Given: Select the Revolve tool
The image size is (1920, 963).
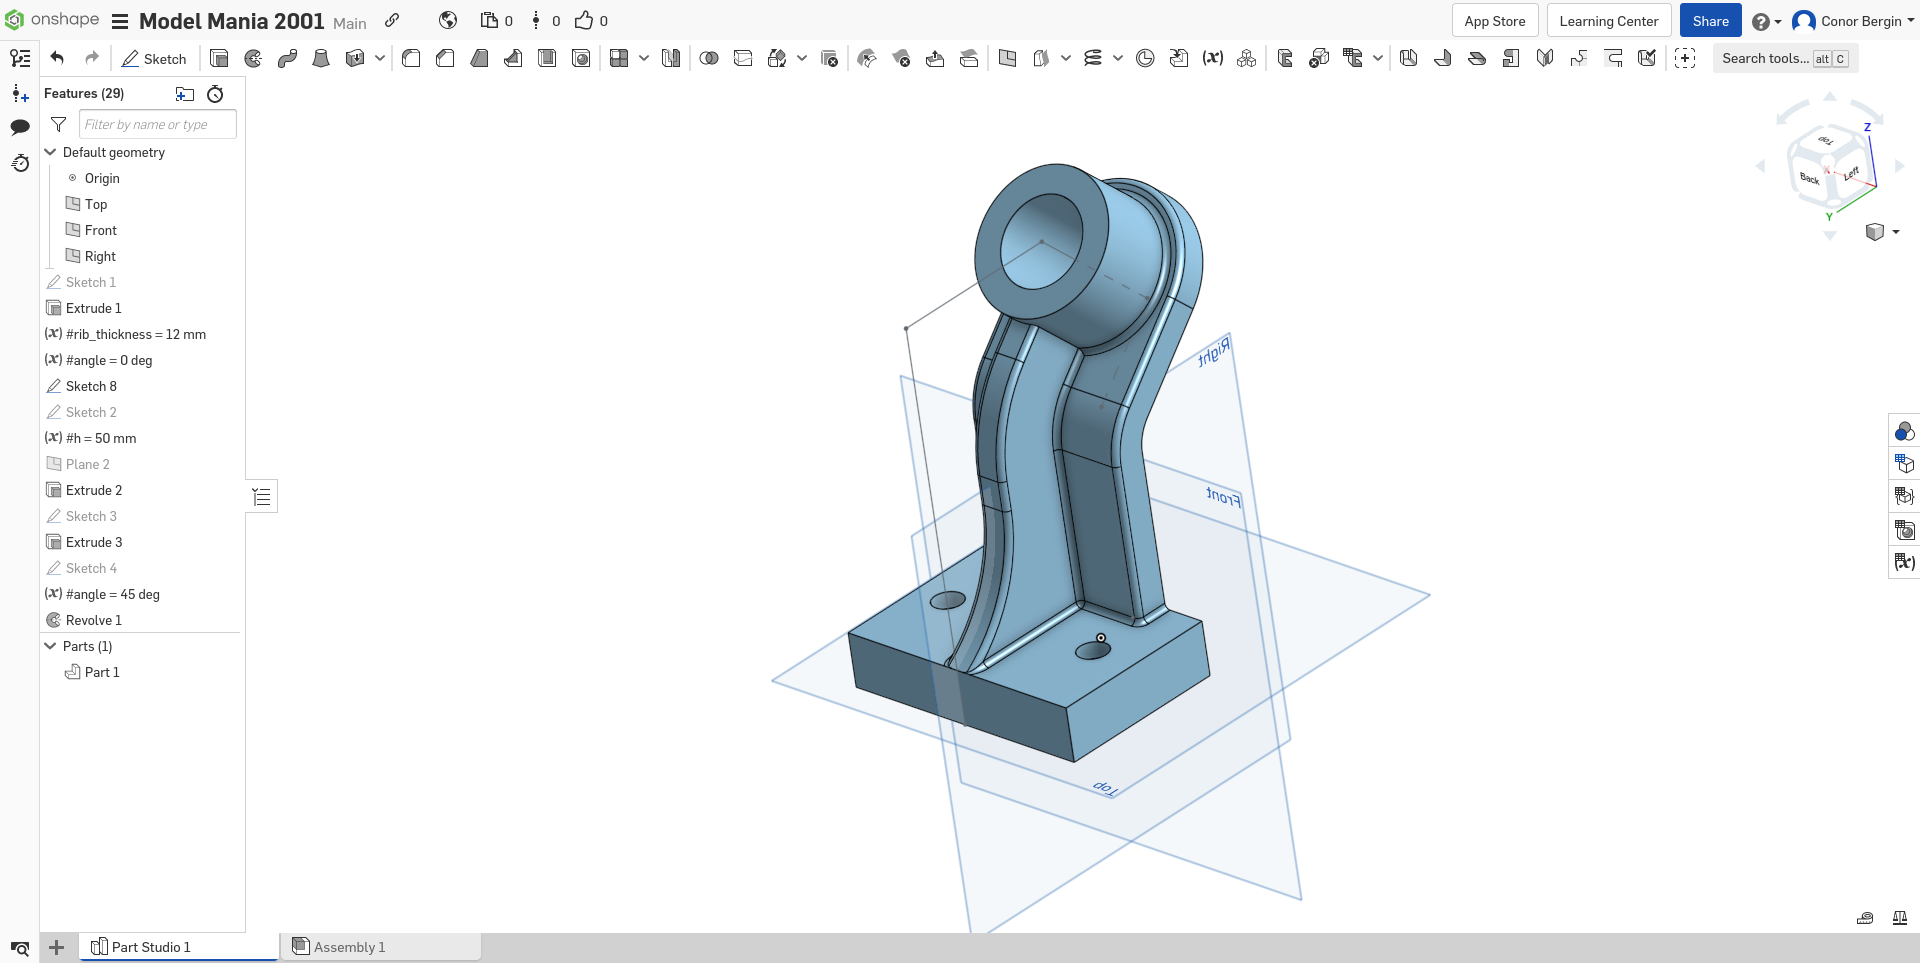Looking at the screenshot, I should coord(253,58).
